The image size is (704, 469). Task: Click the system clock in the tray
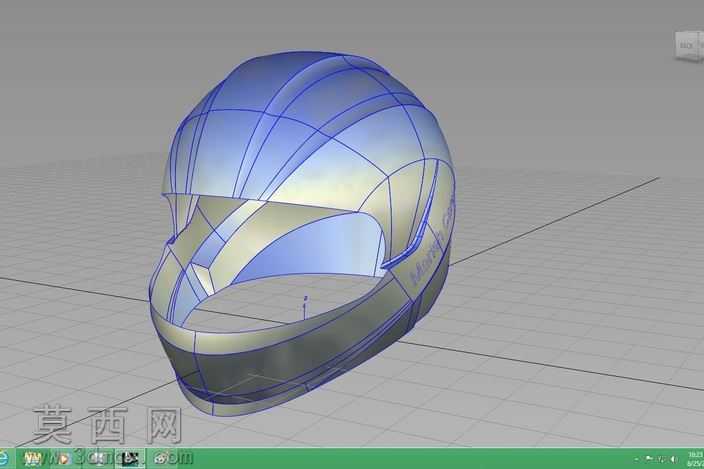point(695,459)
